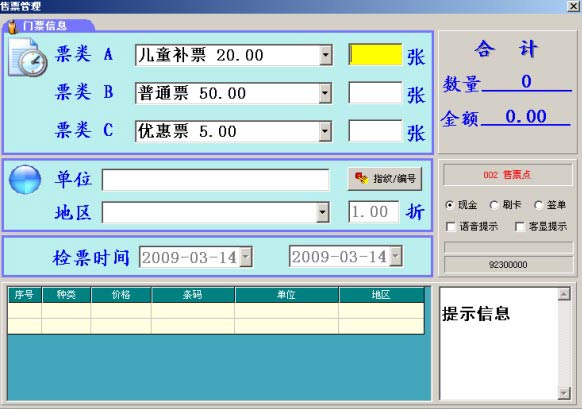Click the small icon on 门票信息 tab

tap(13, 26)
